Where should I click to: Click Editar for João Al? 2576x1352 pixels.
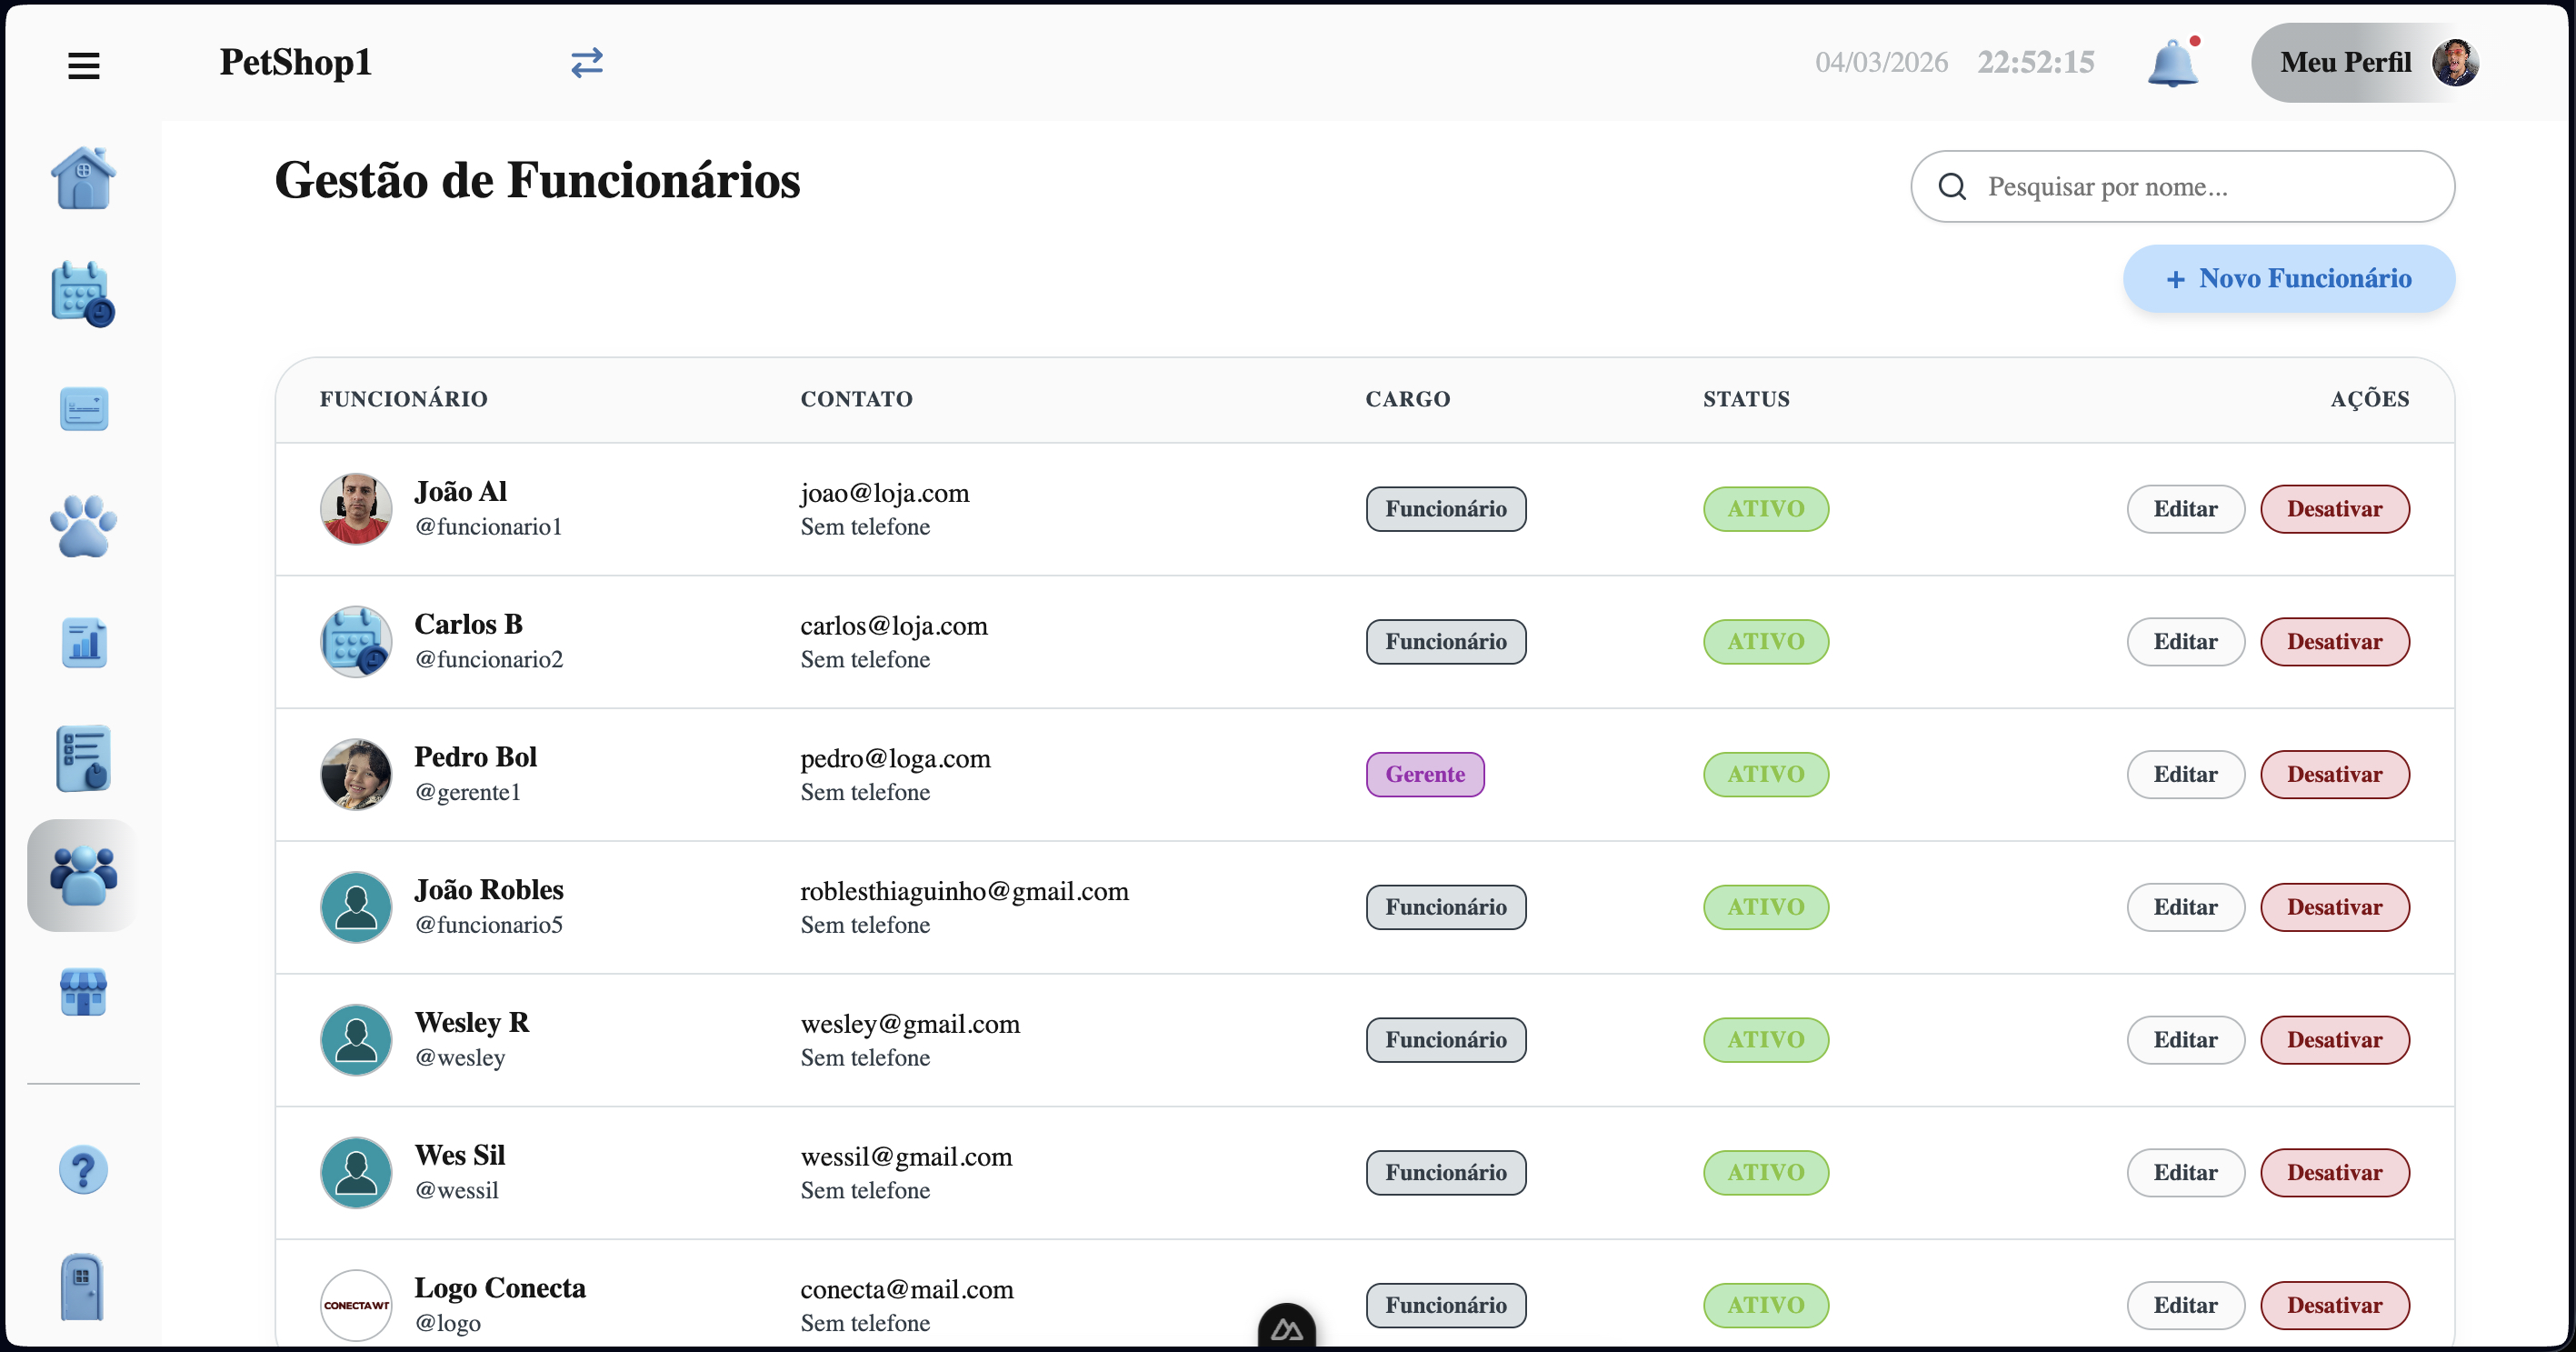click(2185, 509)
